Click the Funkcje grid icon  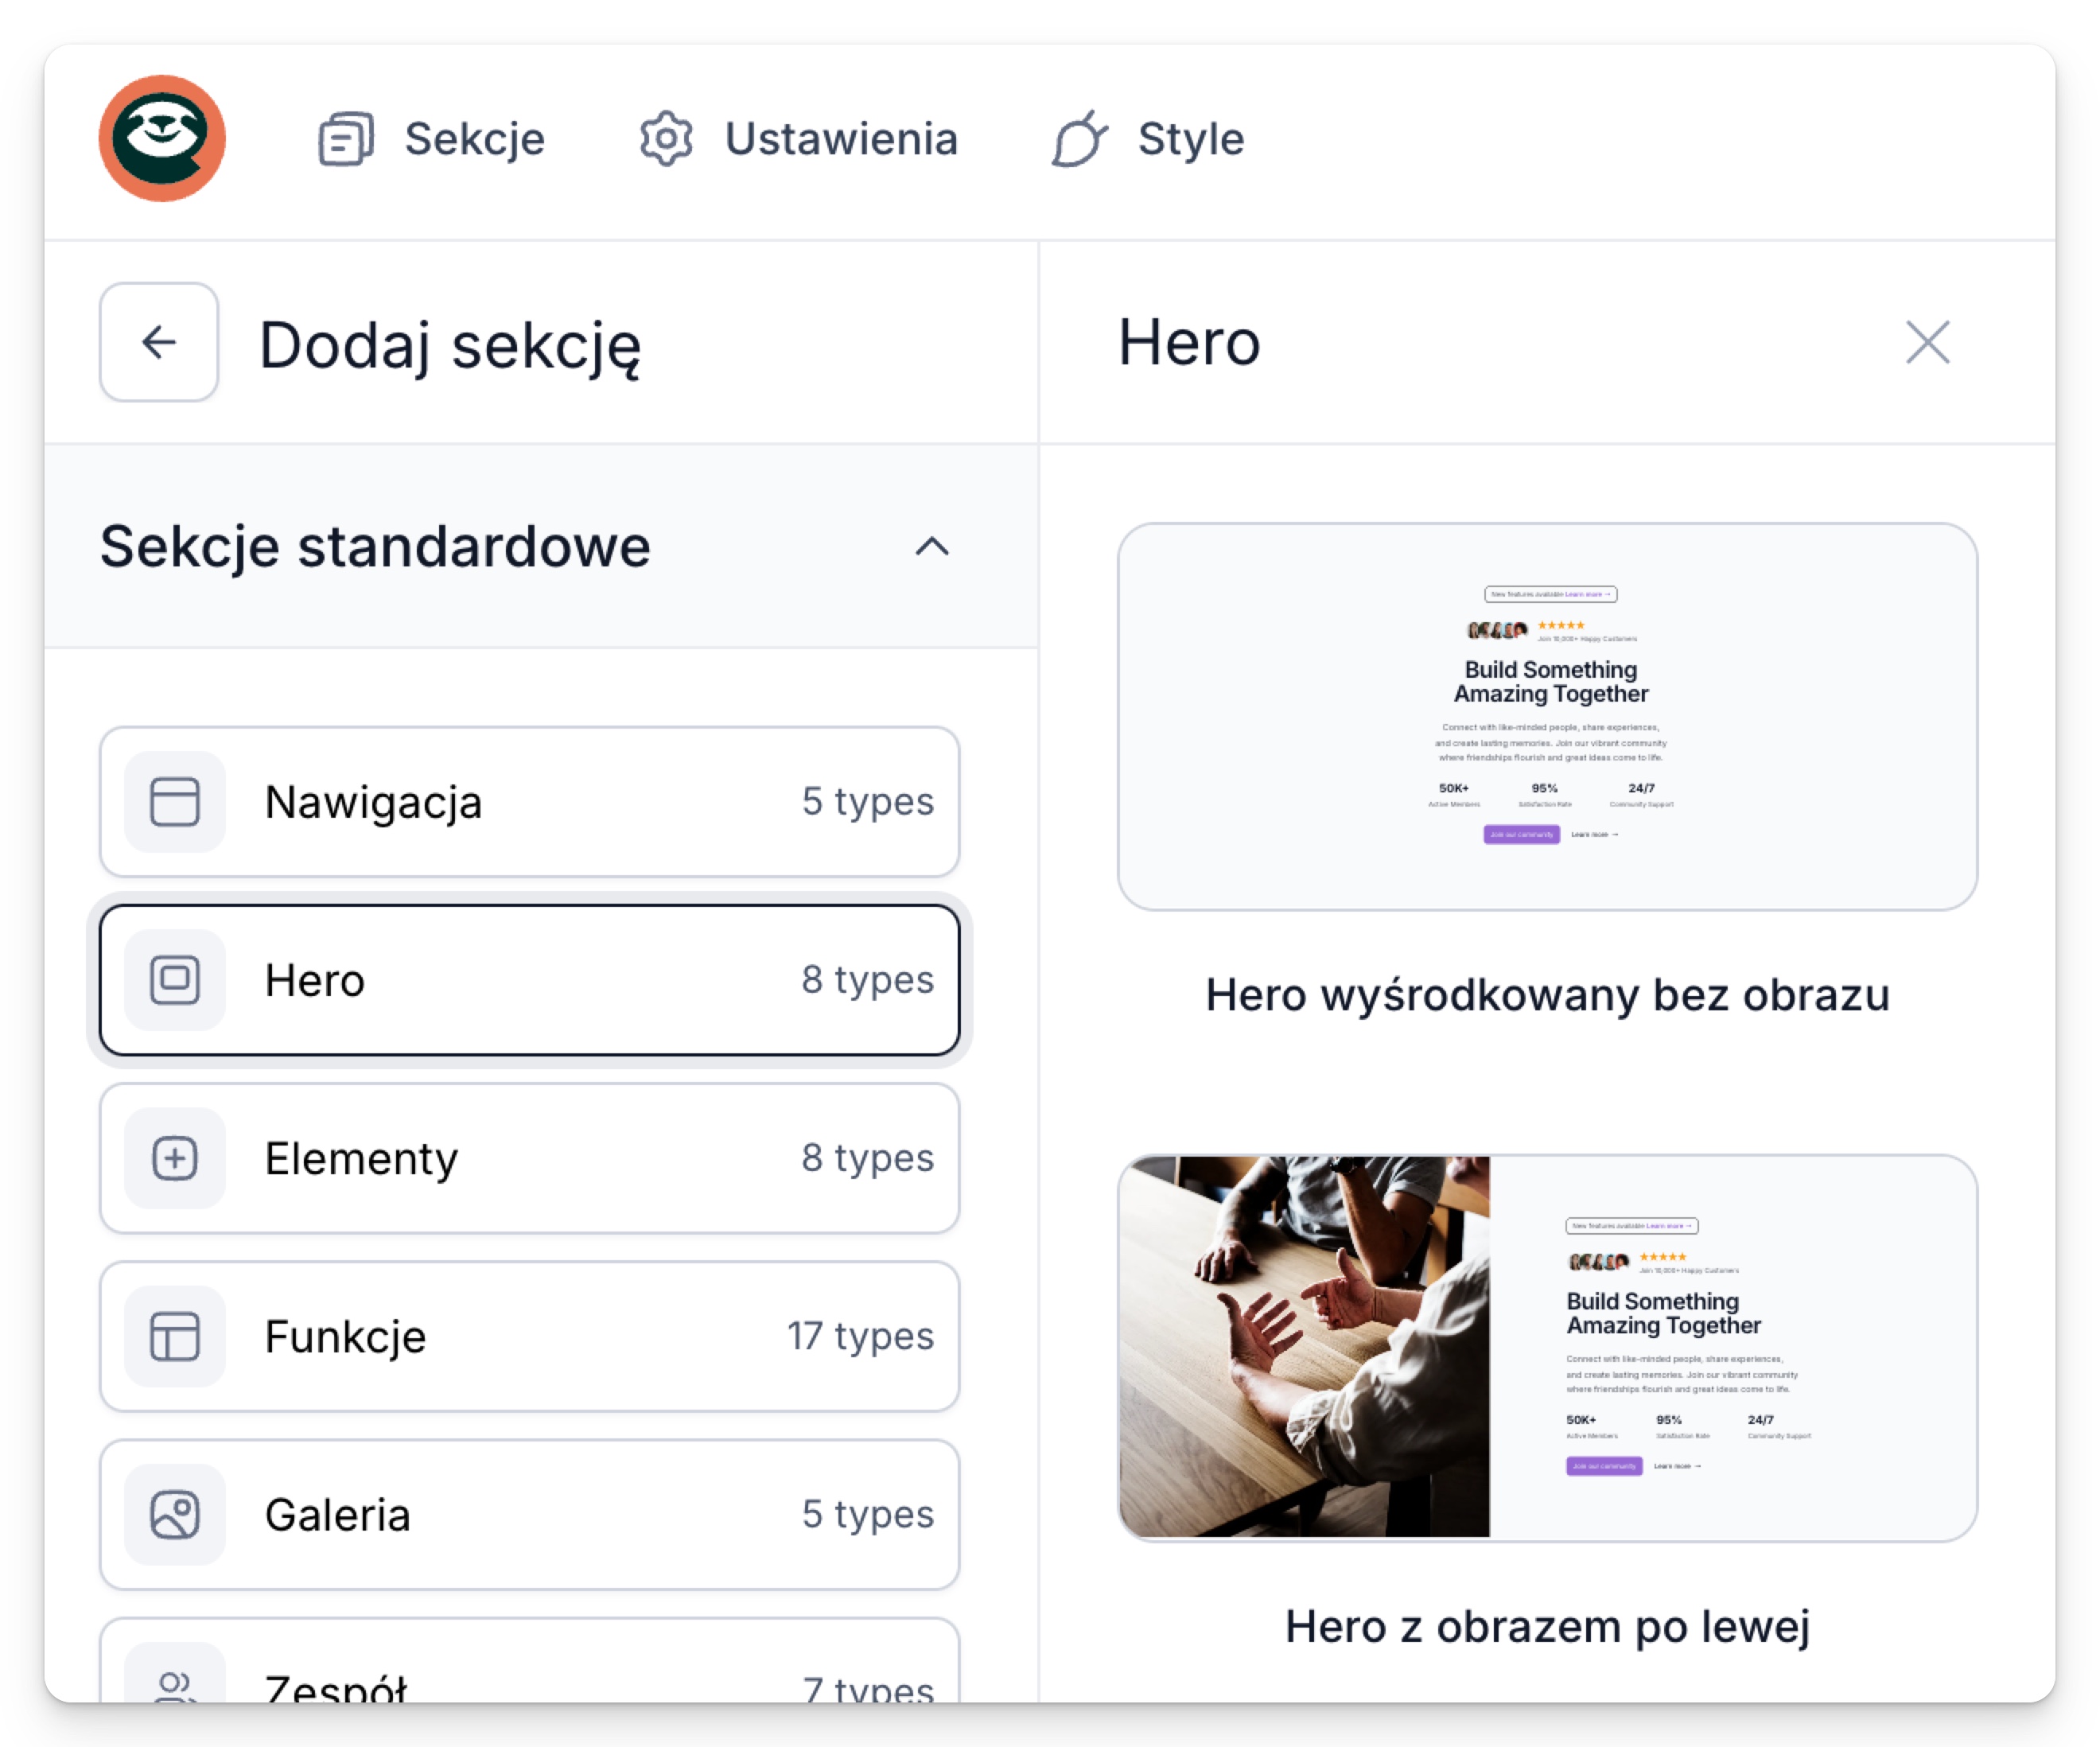tap(175, 1336)
